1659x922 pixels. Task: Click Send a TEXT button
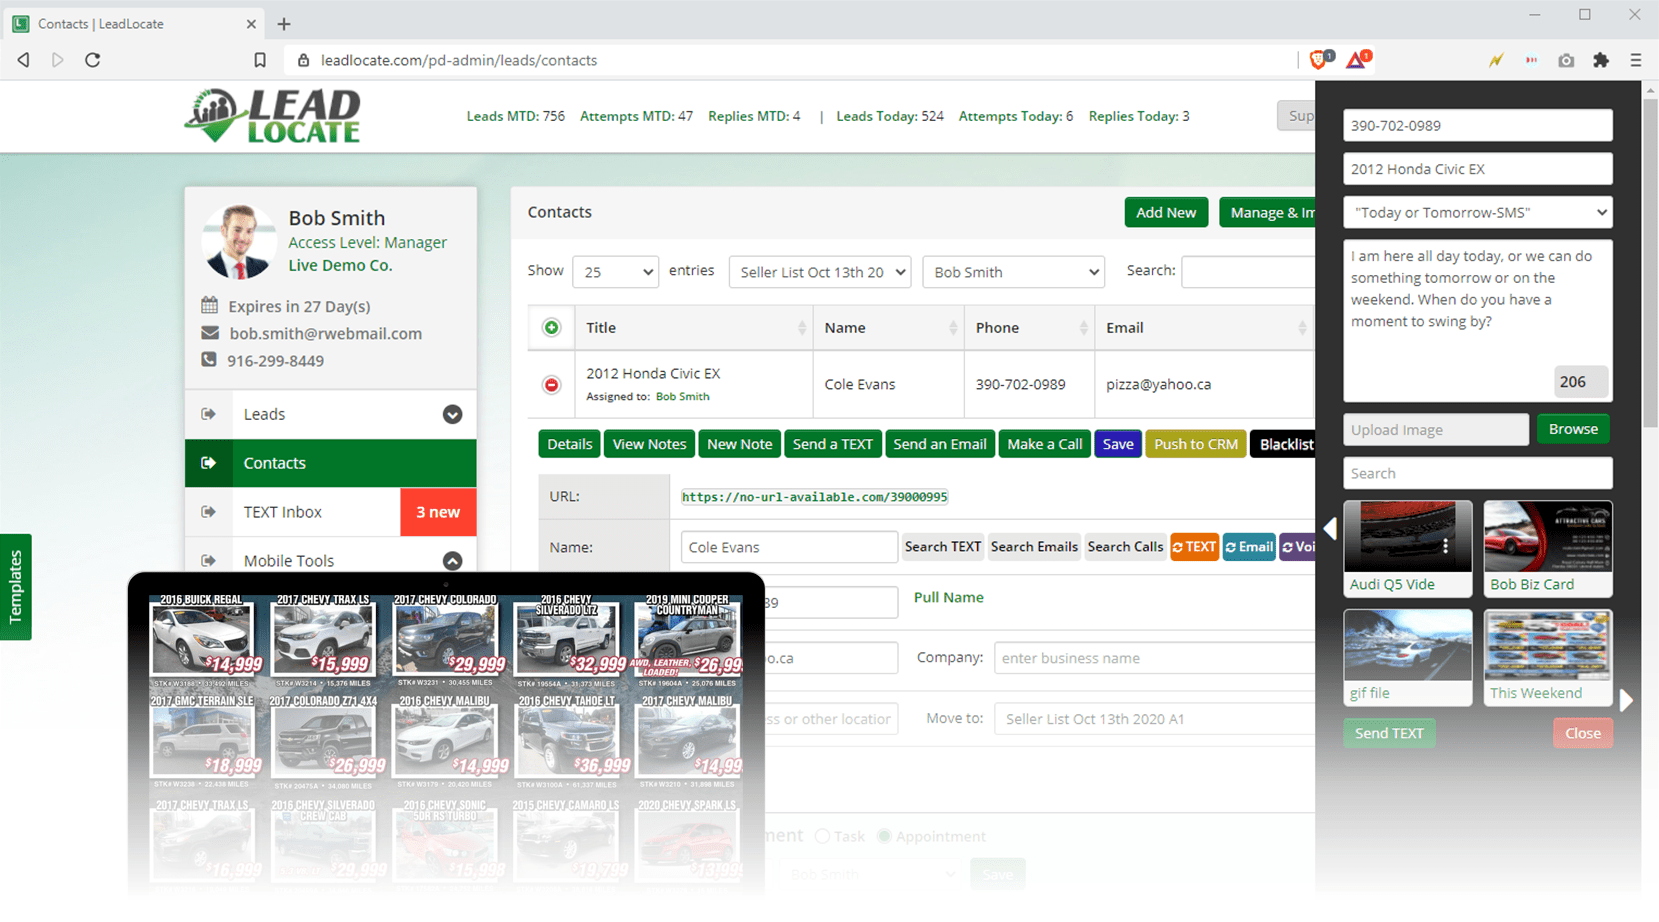(x=832, y=444)
